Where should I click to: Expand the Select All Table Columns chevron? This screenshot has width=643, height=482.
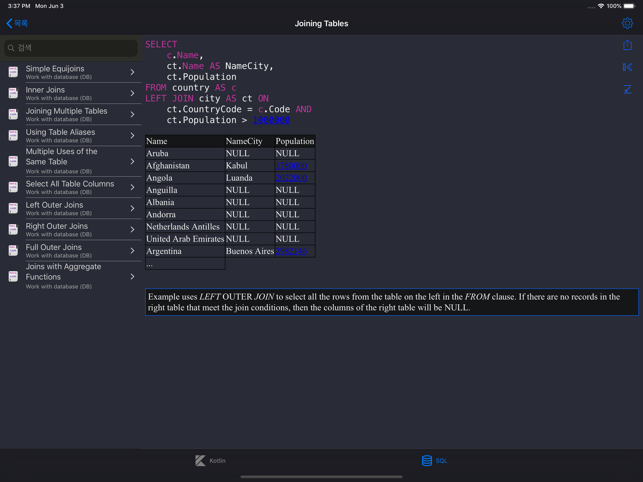pyautogui.click(x=132, y=187)
